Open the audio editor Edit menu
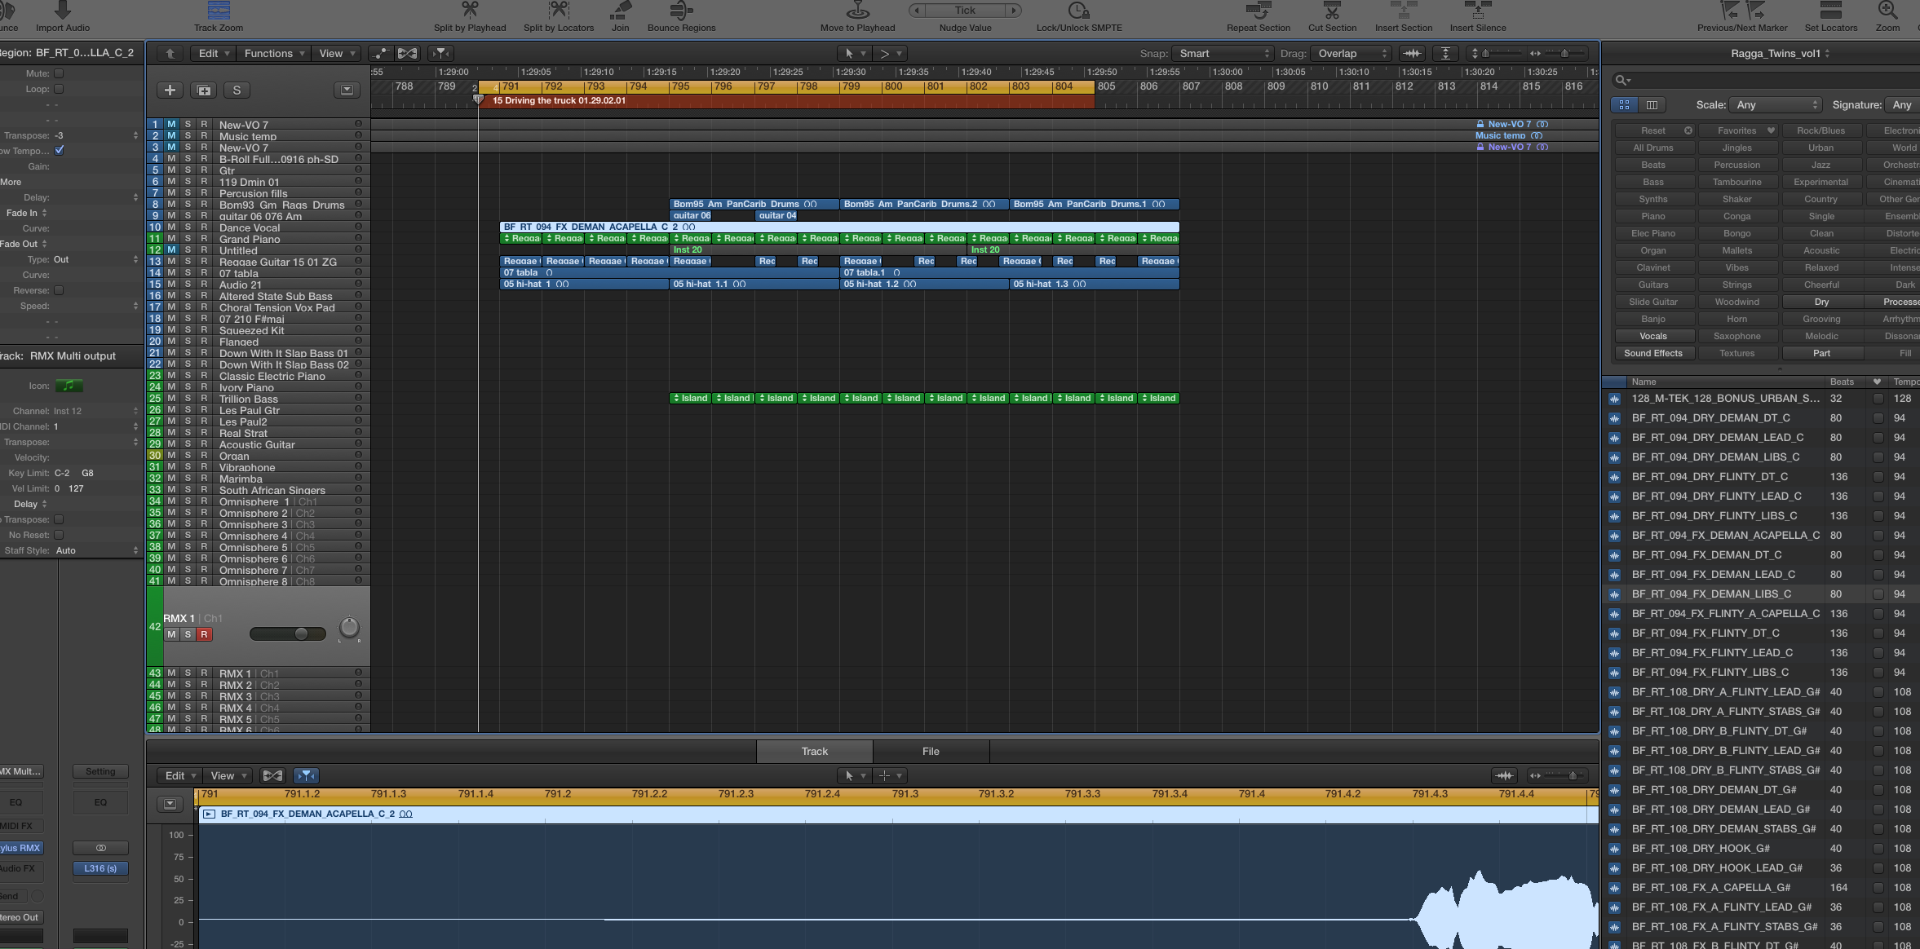 click(x=179, y=776)
